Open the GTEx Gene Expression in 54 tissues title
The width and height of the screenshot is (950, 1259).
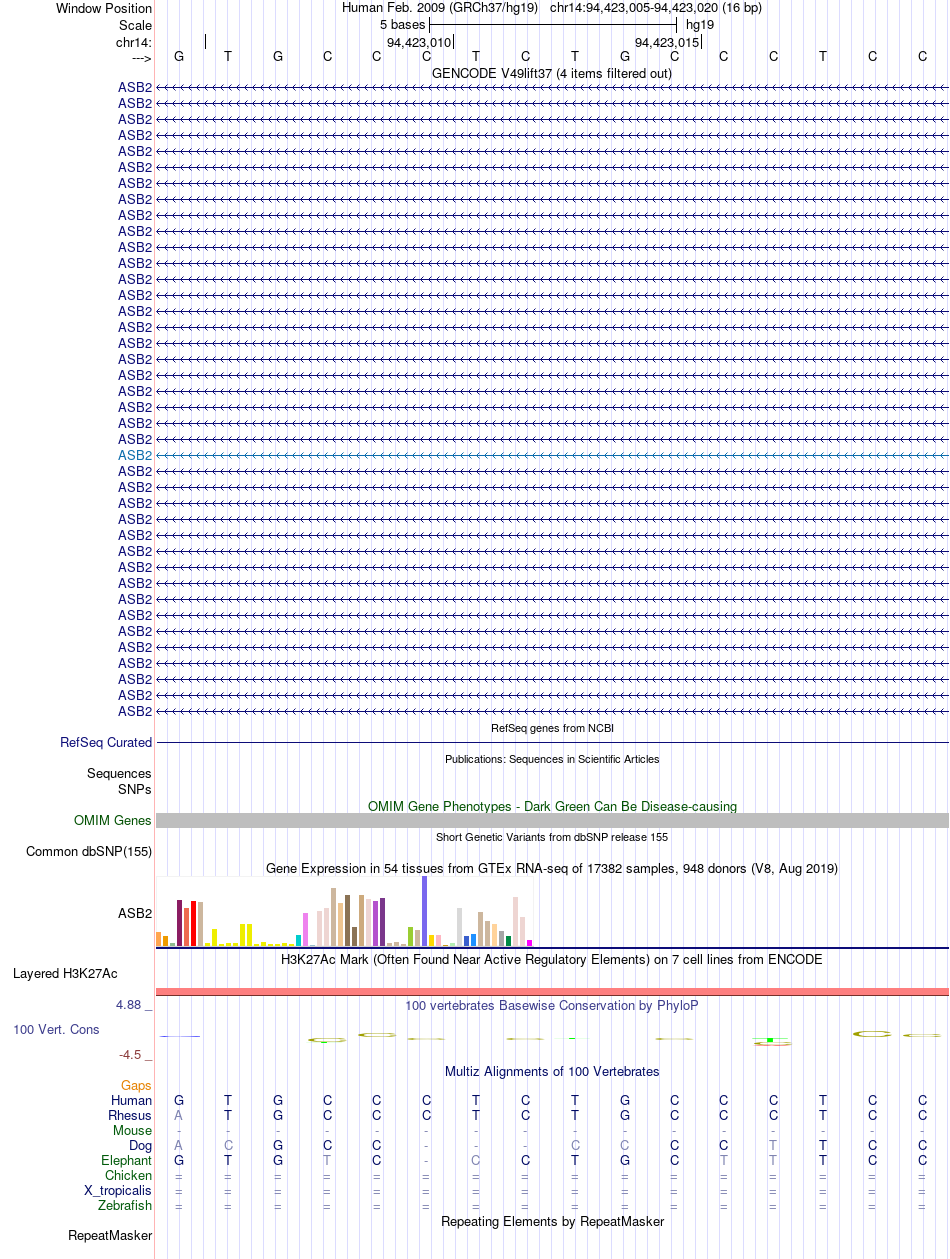pos(552,869)
